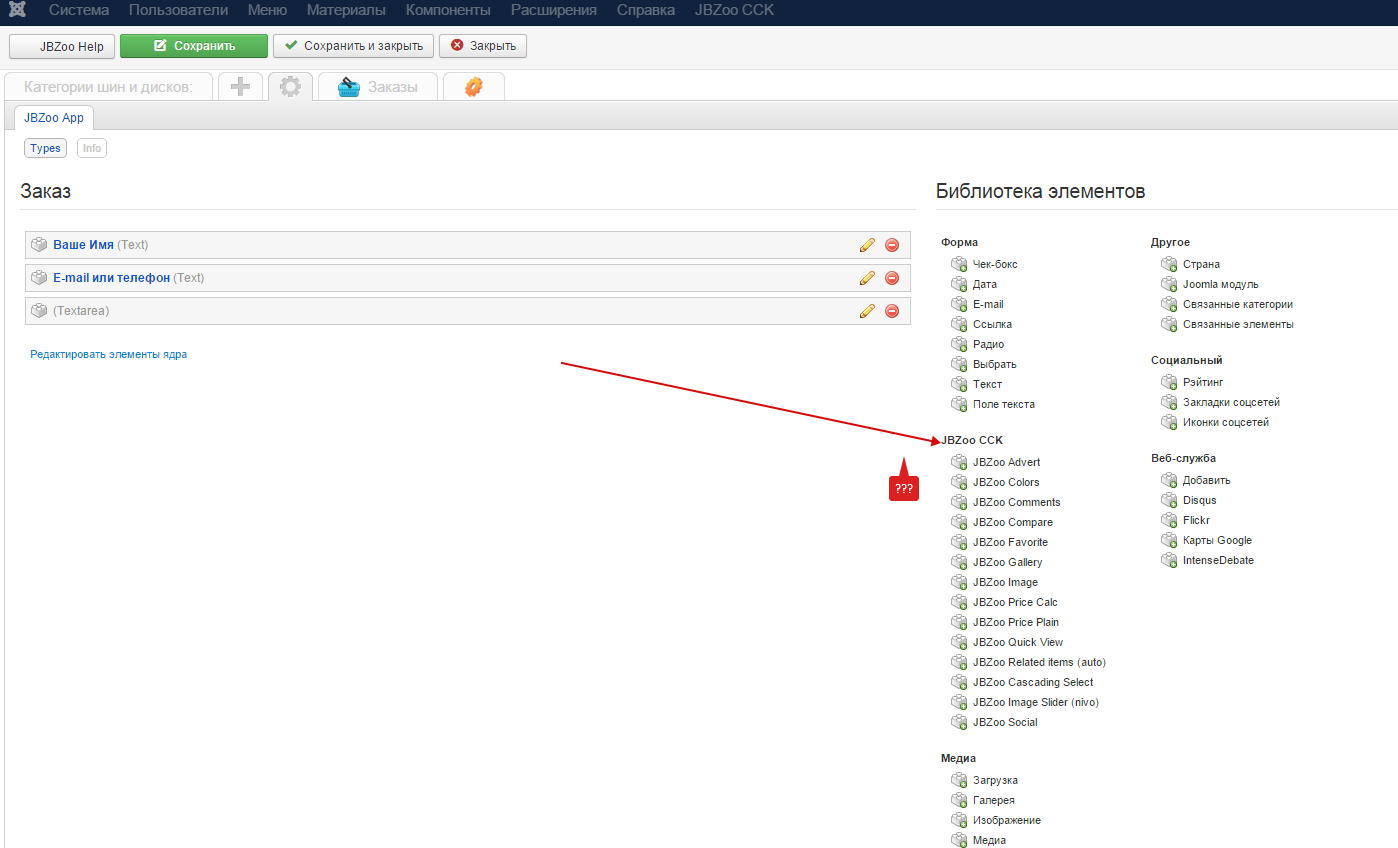Click the Закрыть button
The height and width of the screenshot is (848, 1398).
[x=483, y=46]
